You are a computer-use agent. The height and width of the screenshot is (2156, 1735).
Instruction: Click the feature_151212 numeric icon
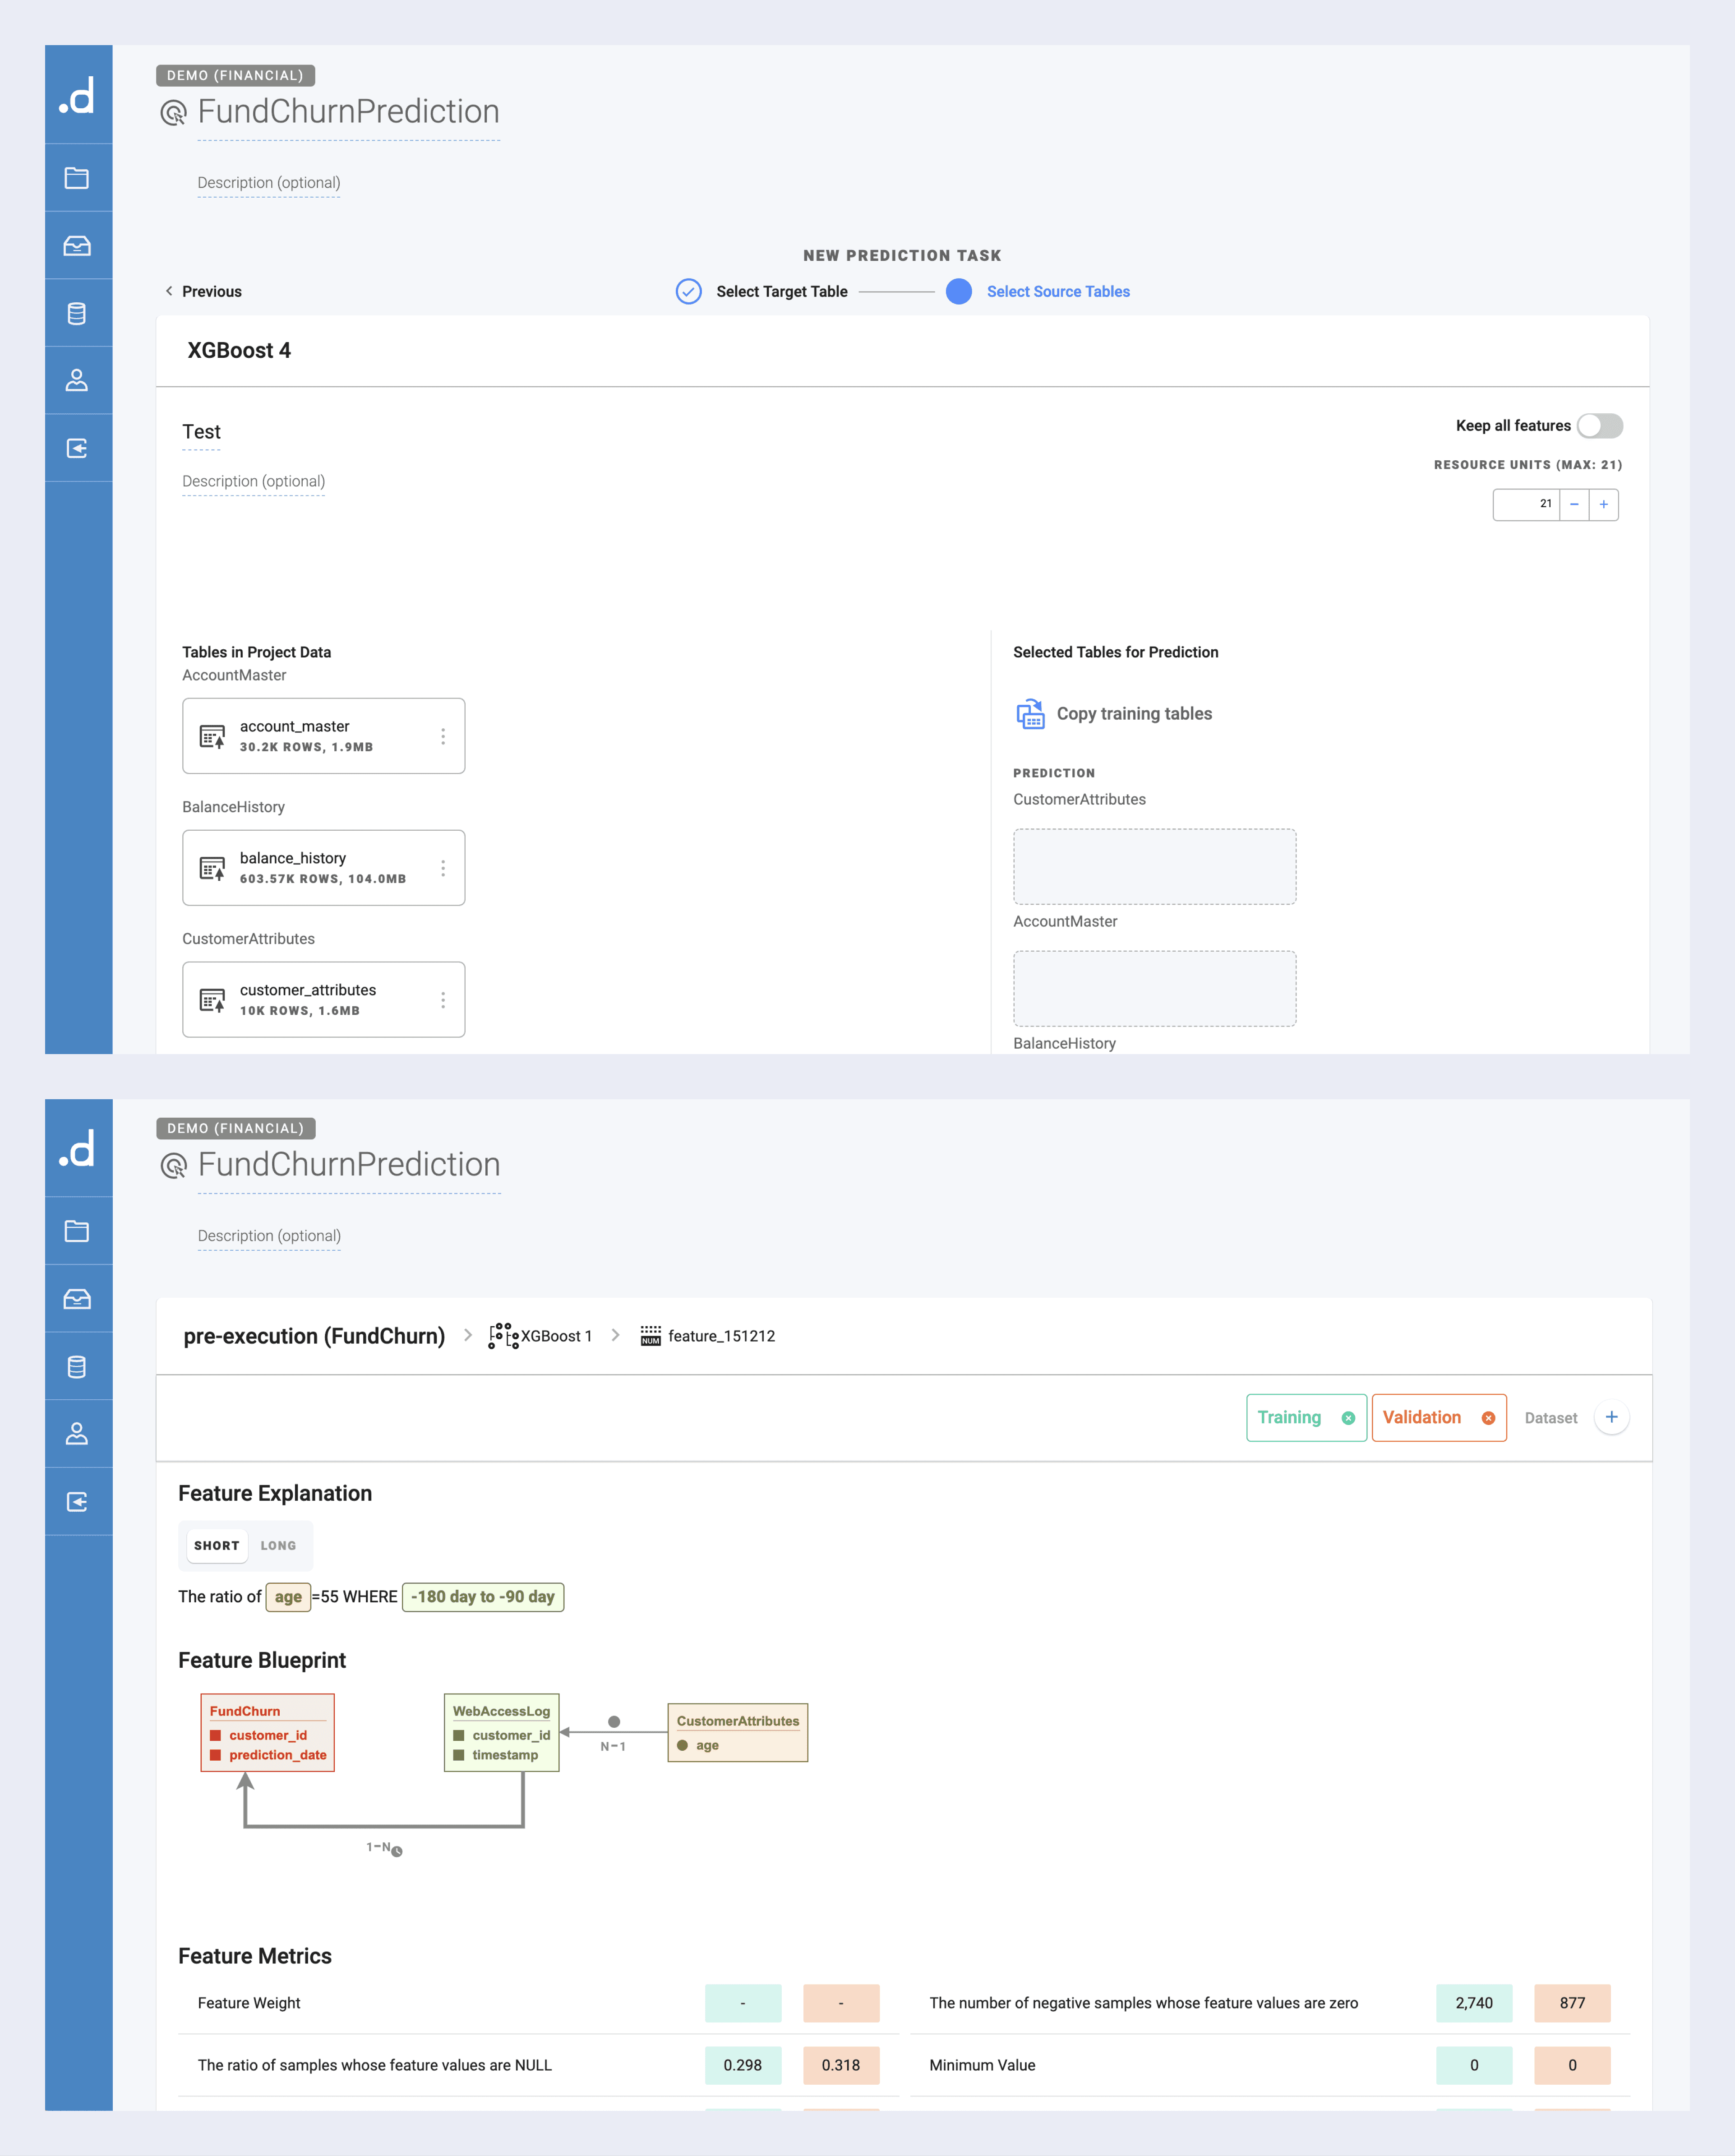(650, 1336)
